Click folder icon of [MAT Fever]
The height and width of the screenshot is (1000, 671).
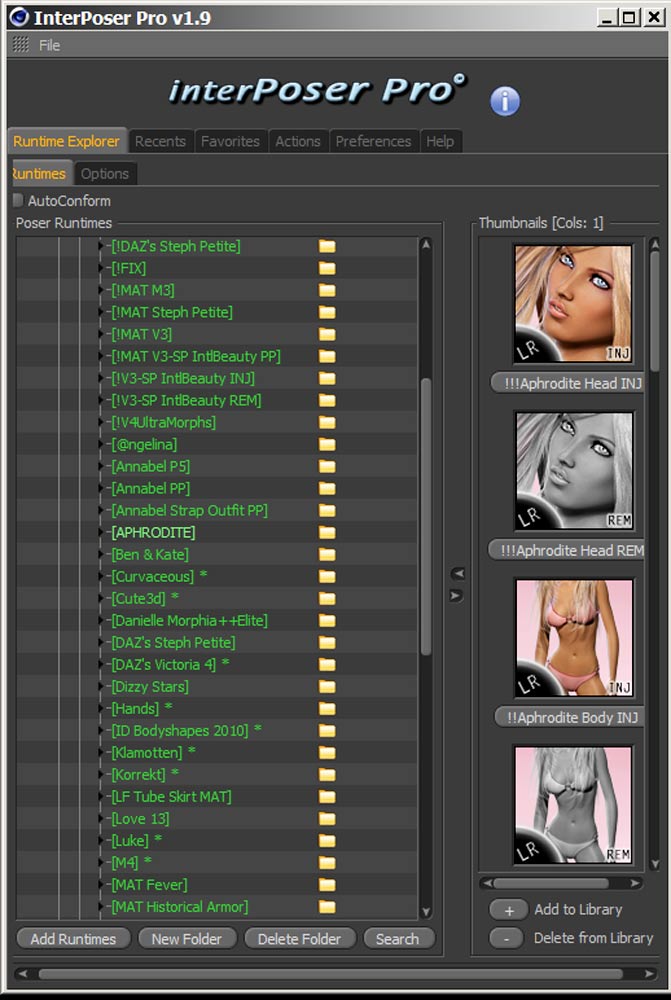click(x=327, y=885)
